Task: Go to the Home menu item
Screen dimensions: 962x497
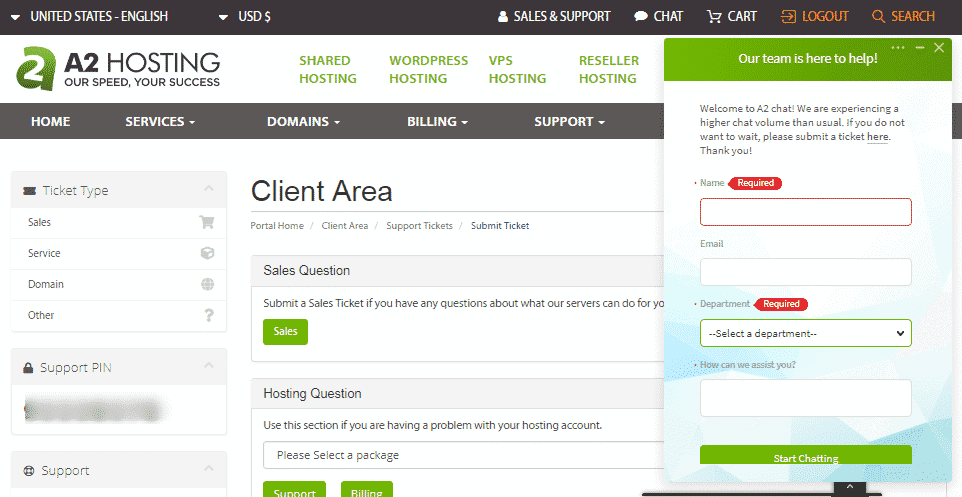Action: (50, 121)
